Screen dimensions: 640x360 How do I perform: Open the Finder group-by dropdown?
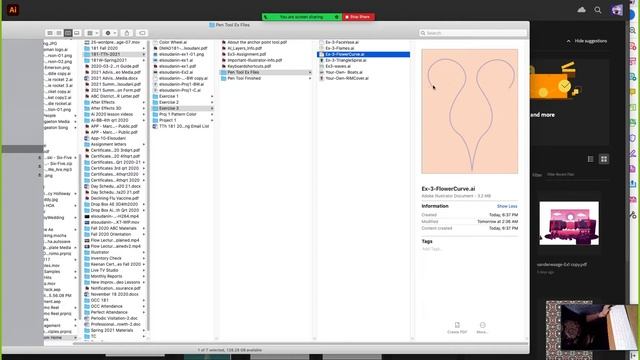pyautogui.click(x=93, y=33)
